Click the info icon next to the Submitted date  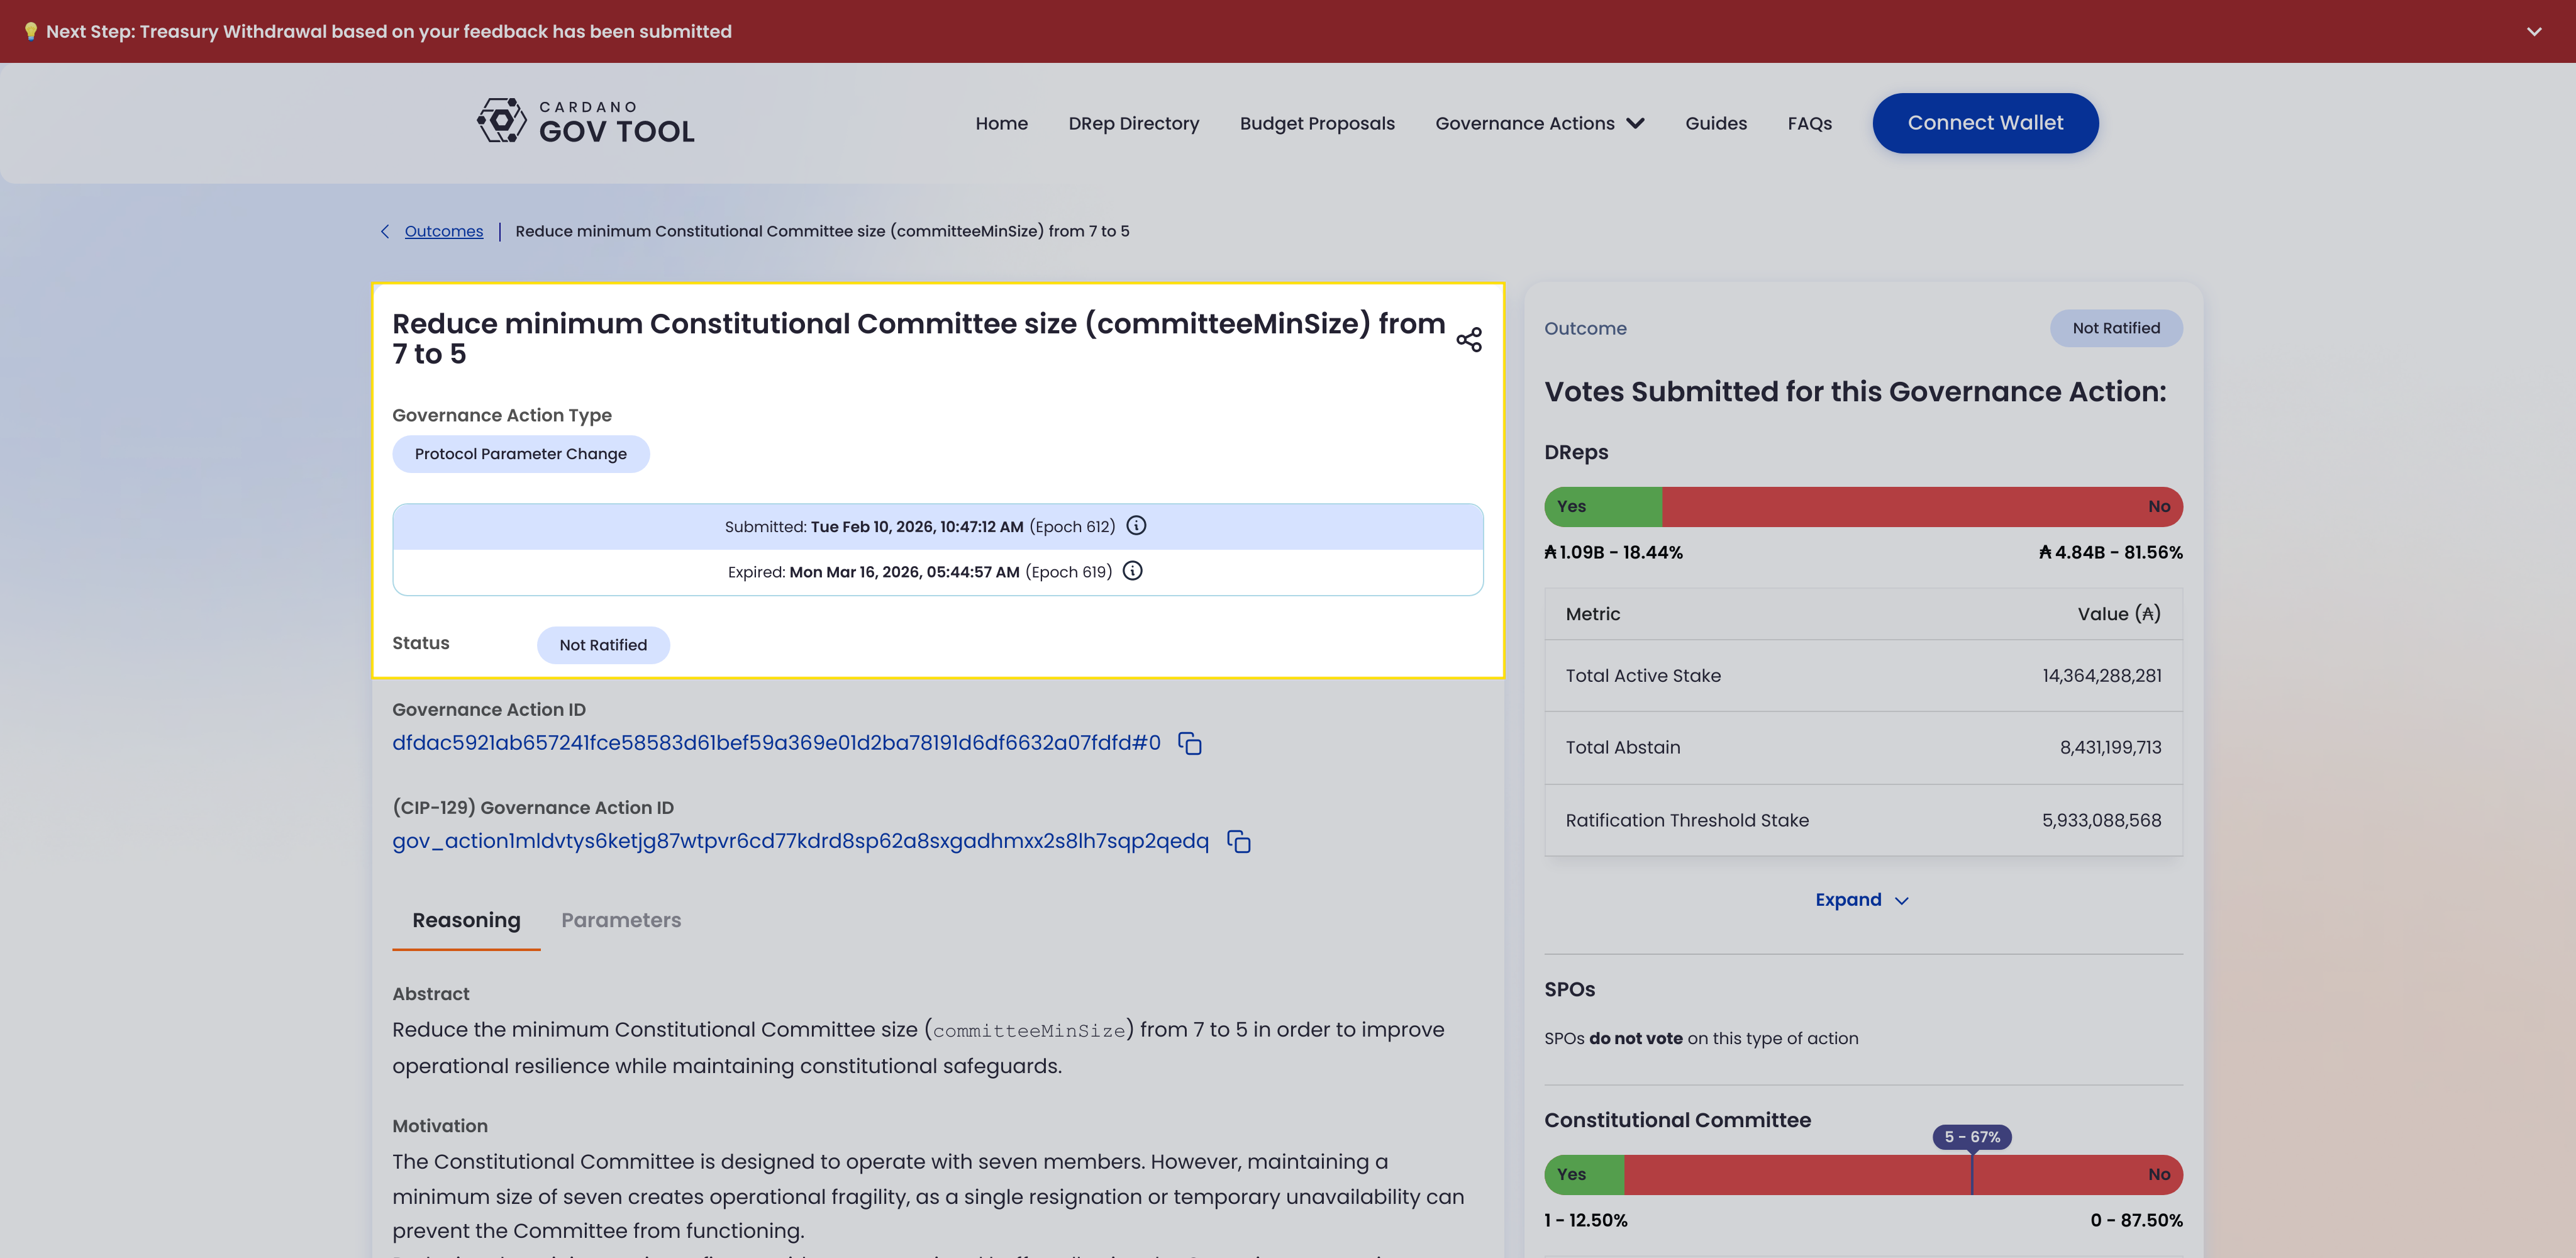point(1136,526)
